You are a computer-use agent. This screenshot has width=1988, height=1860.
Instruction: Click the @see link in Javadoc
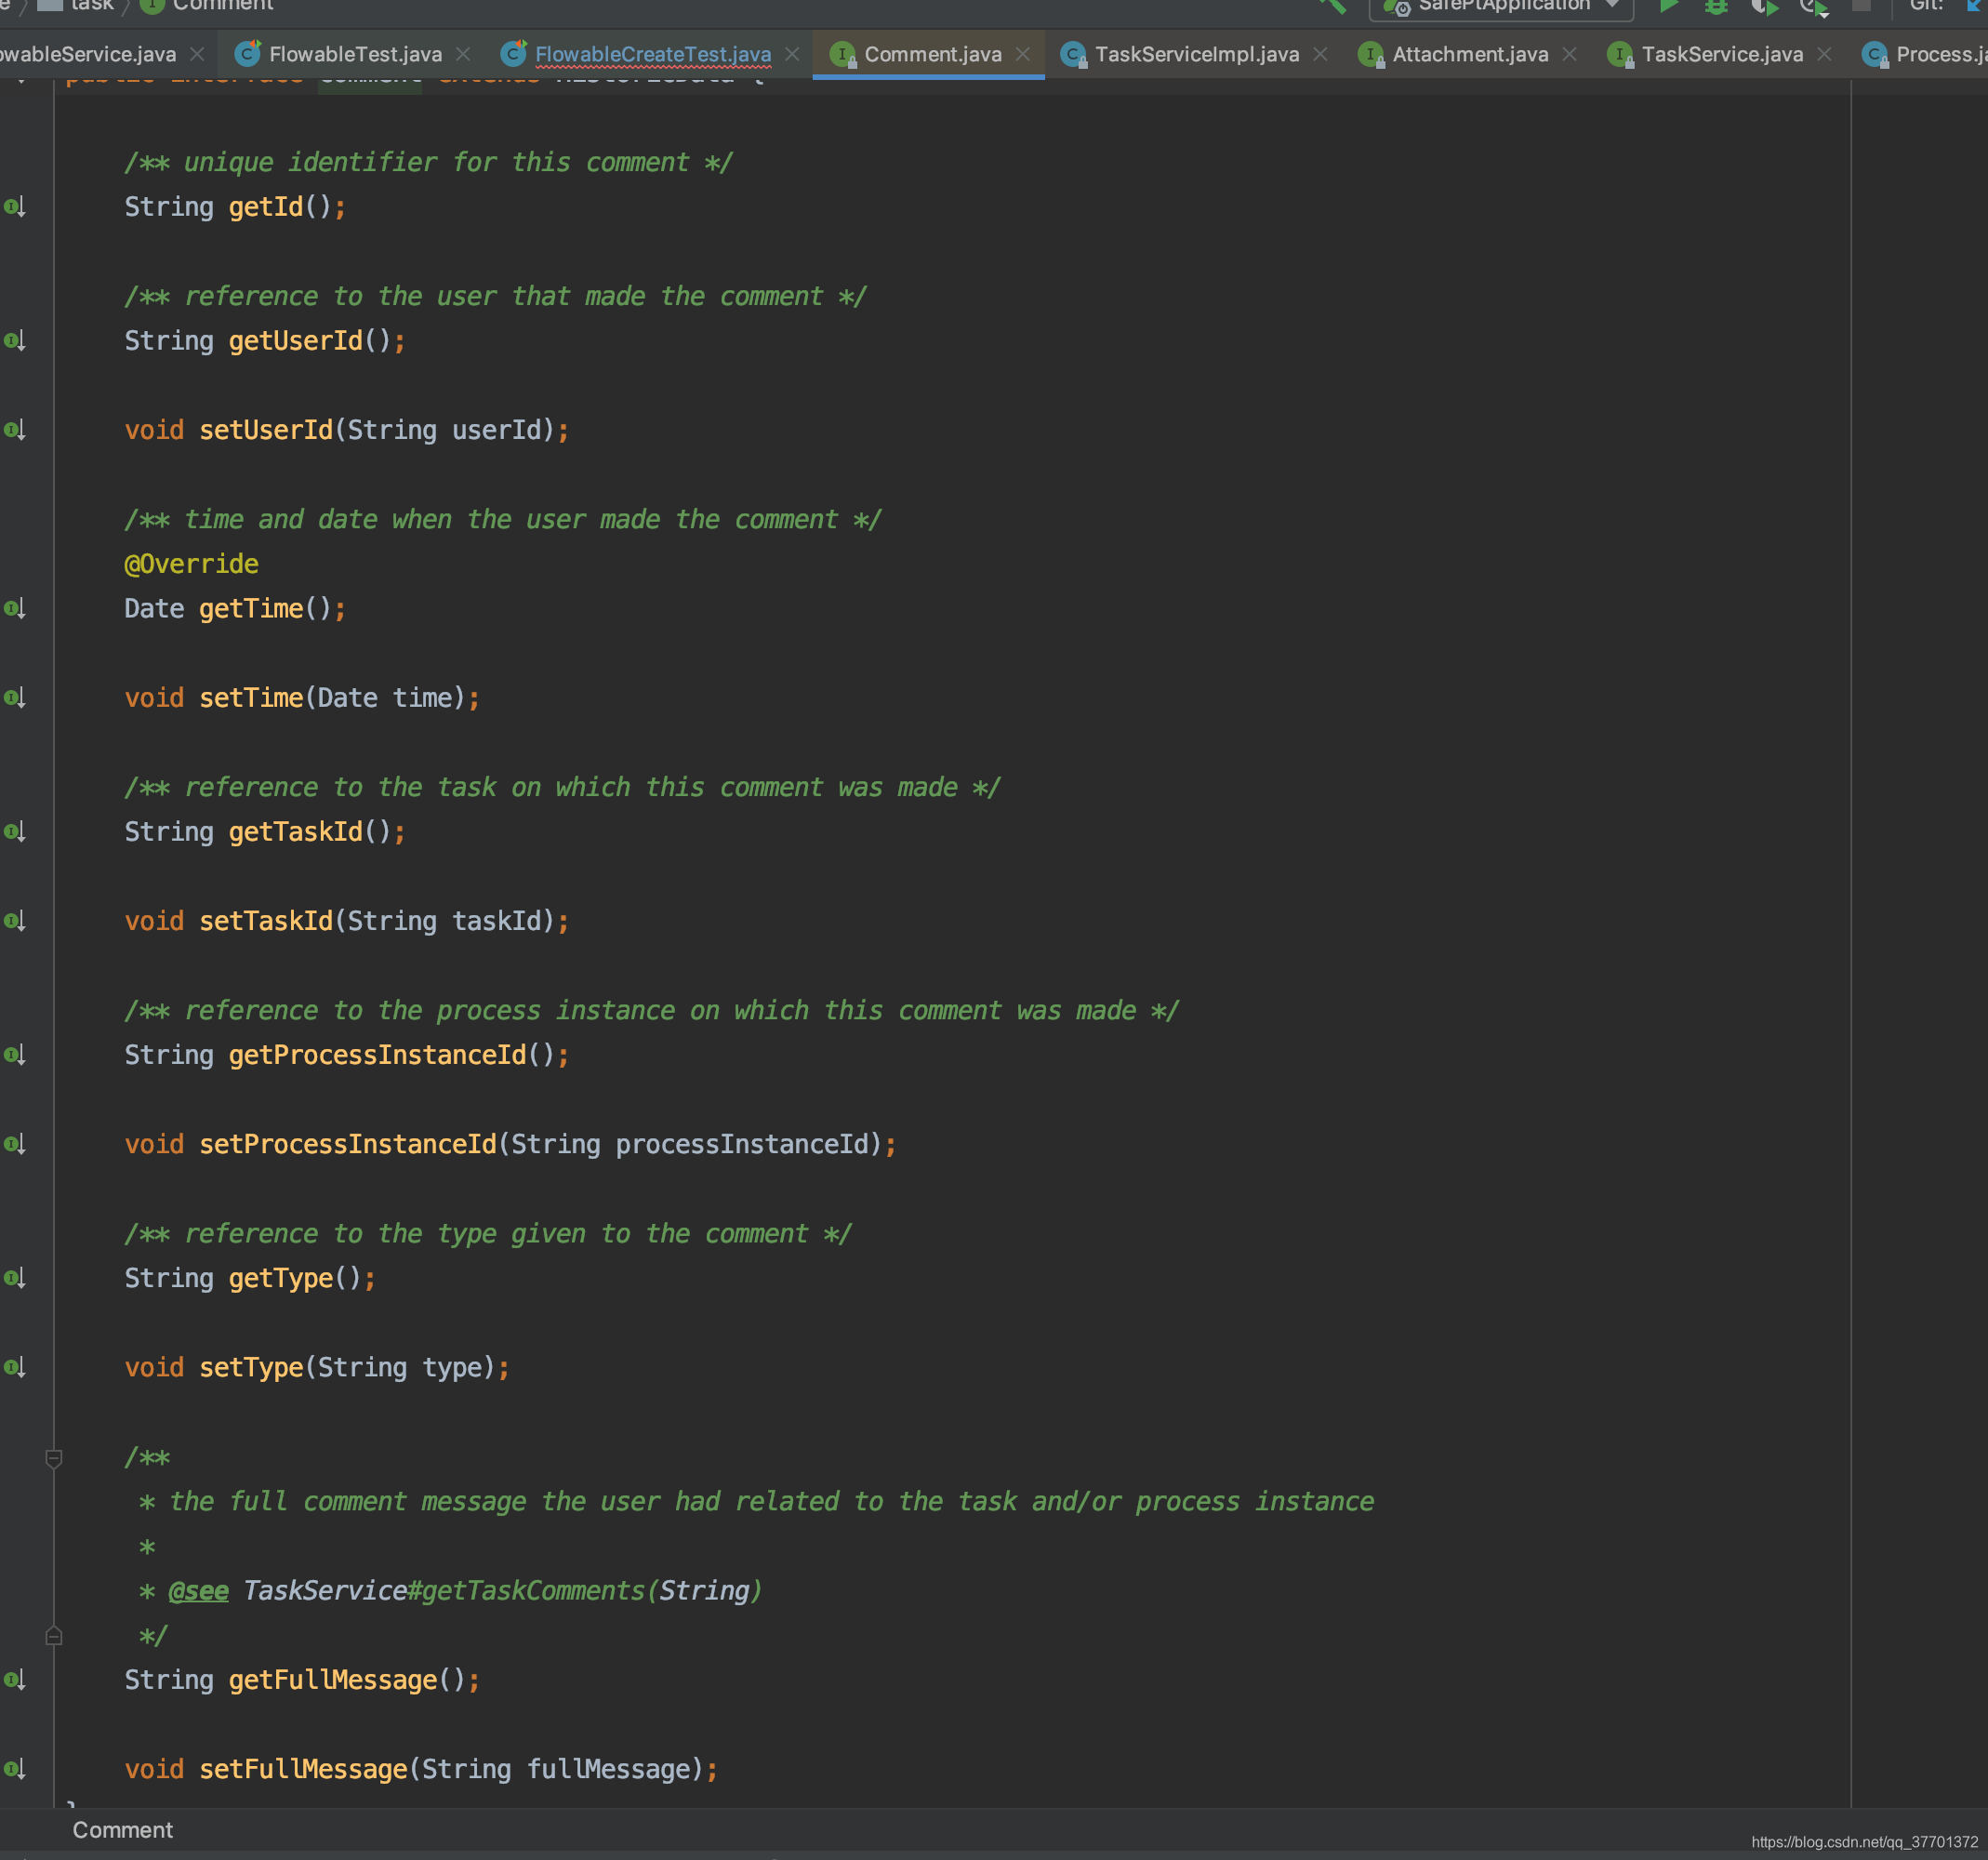coord(198,1591)
